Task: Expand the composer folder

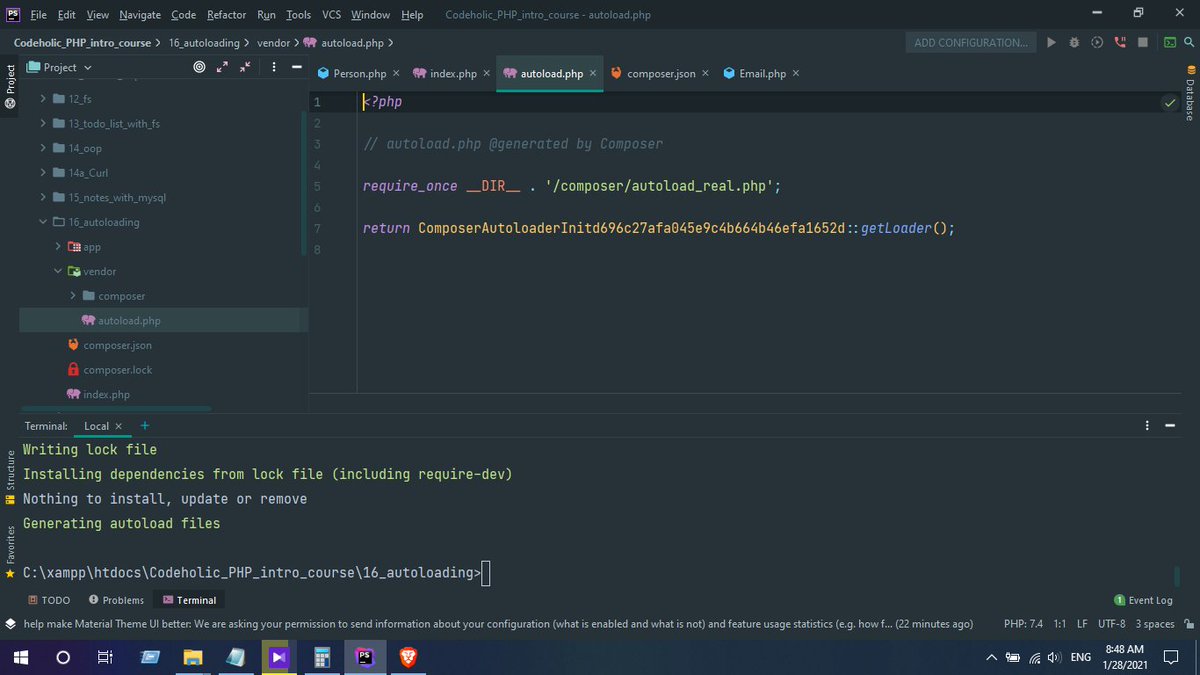Action: tap(73, 296)
